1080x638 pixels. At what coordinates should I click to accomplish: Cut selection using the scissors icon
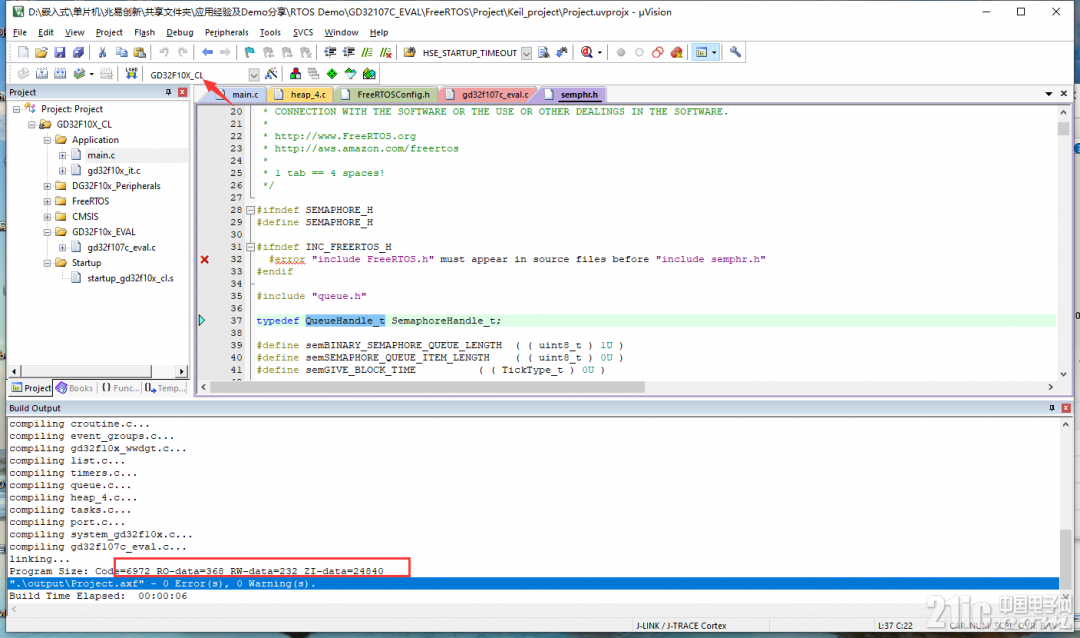click(102, 52)
